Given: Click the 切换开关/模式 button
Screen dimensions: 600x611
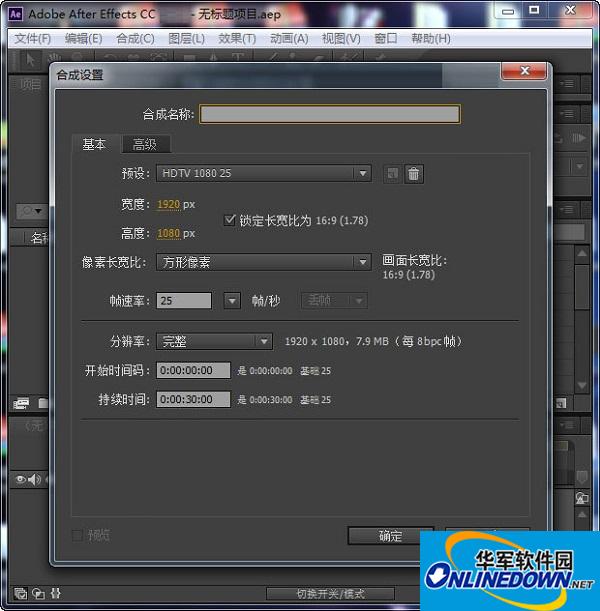Looking at the screenshot, I should click(330, 594).
